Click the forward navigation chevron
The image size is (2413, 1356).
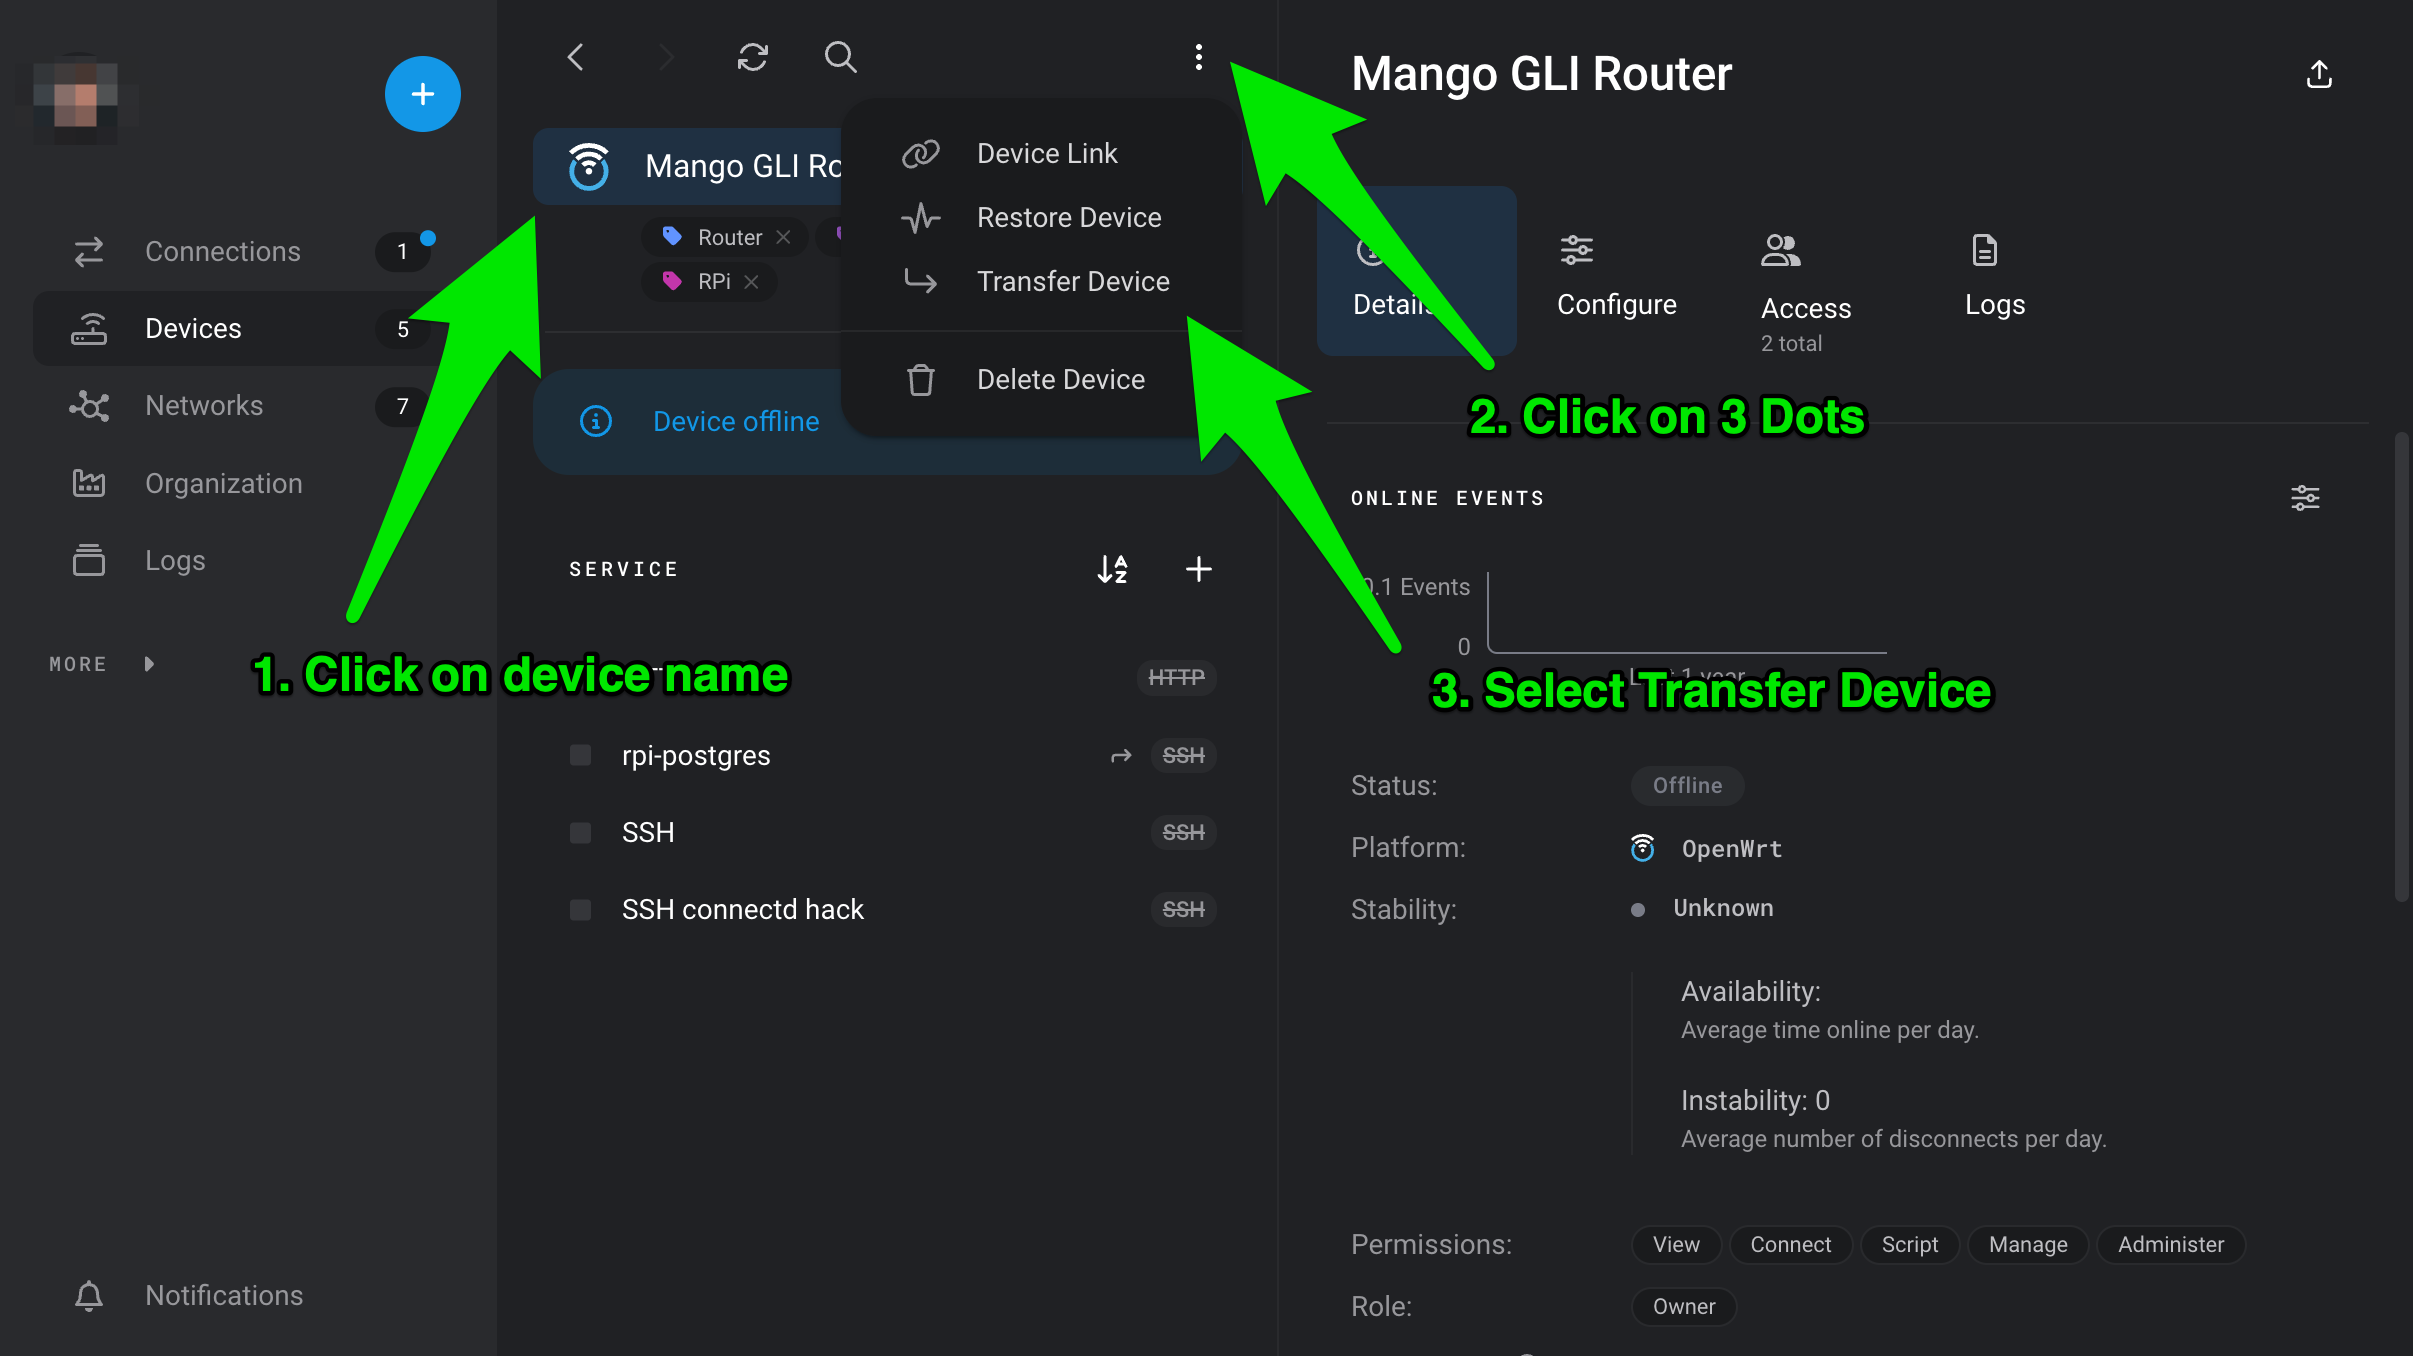[665, 57]
